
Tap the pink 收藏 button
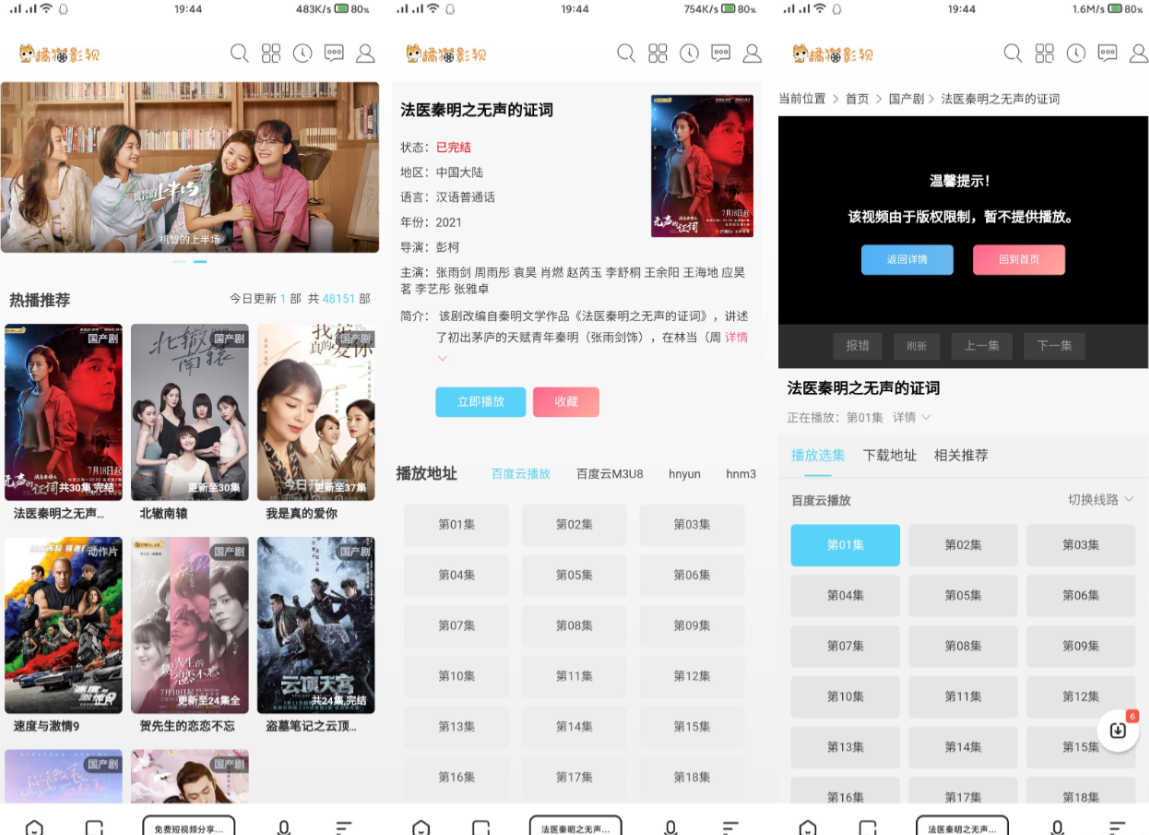(x=566, y=402)
